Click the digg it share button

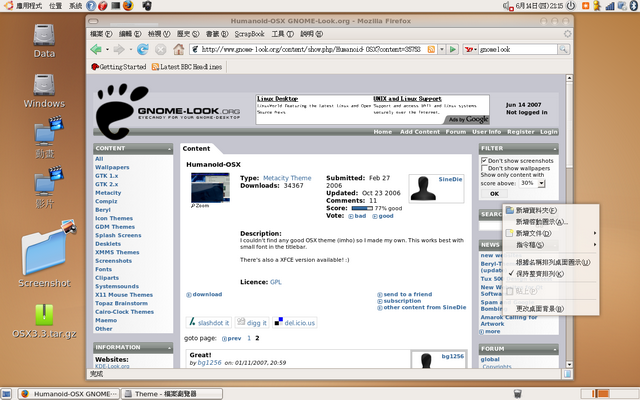click(252, 322)
